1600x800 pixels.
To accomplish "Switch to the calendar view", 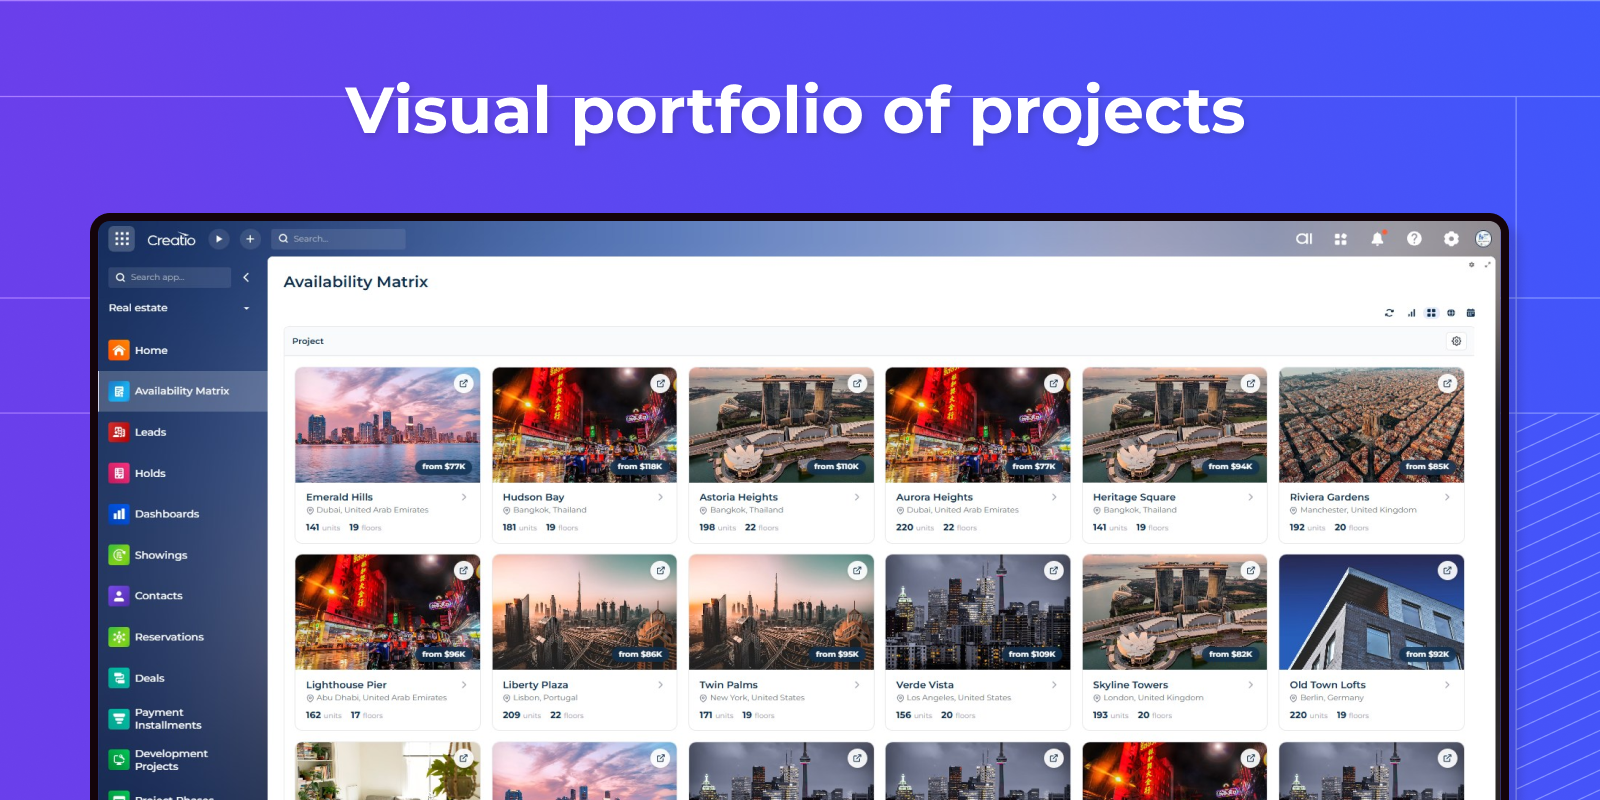I will click(1470, 313).
